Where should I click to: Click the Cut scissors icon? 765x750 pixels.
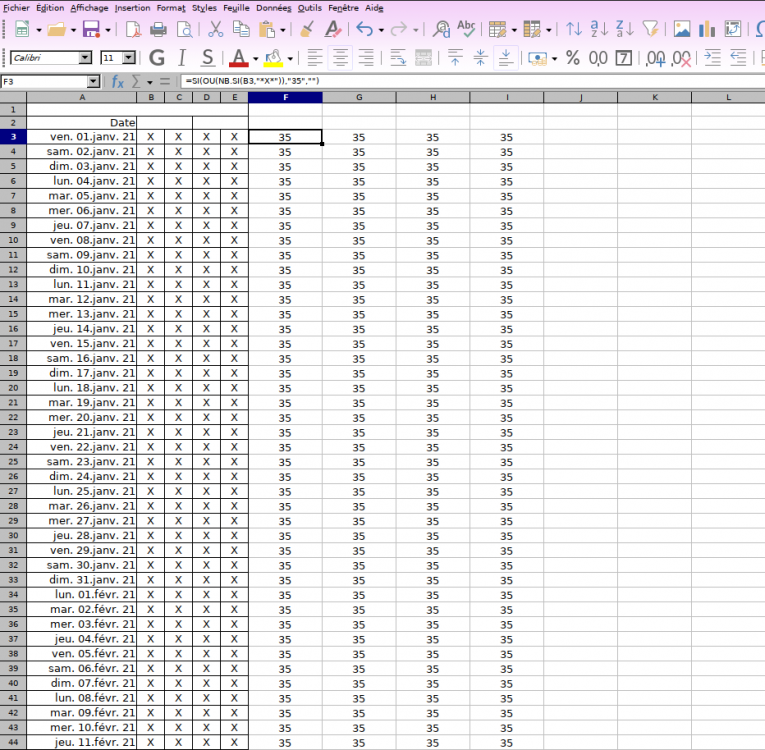pyautogui.click(x=215, y=30)
